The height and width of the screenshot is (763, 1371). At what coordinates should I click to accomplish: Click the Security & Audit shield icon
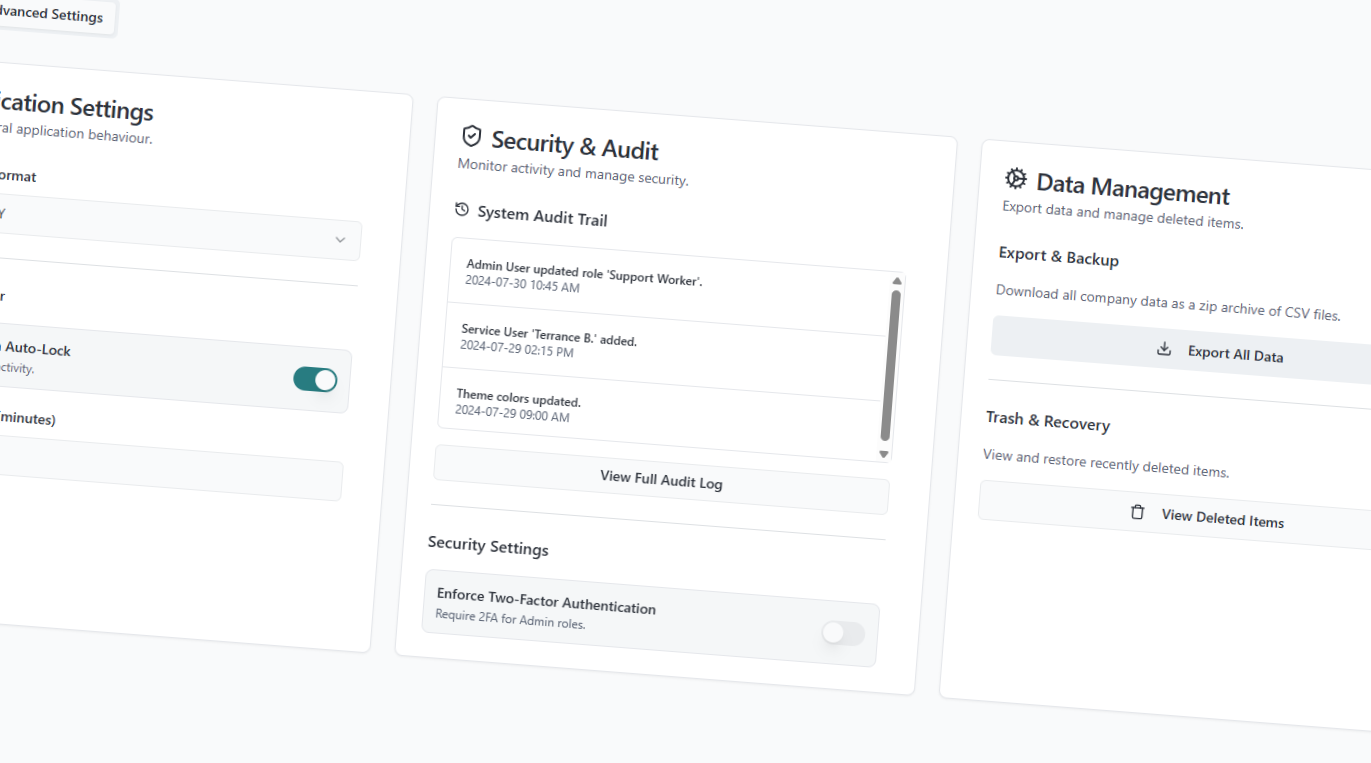pyautogui.click(x=473, y=136)
